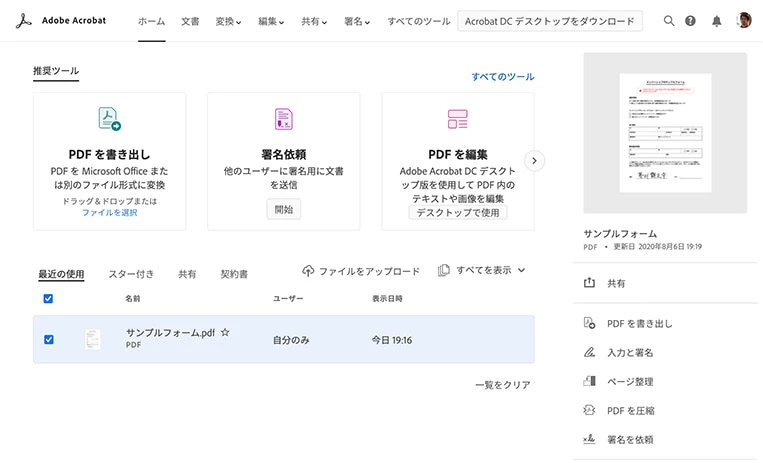Click the PDF を書き出し card icon
The height and width of the screenshot is (463, 763).
click(x=109, y=119)
